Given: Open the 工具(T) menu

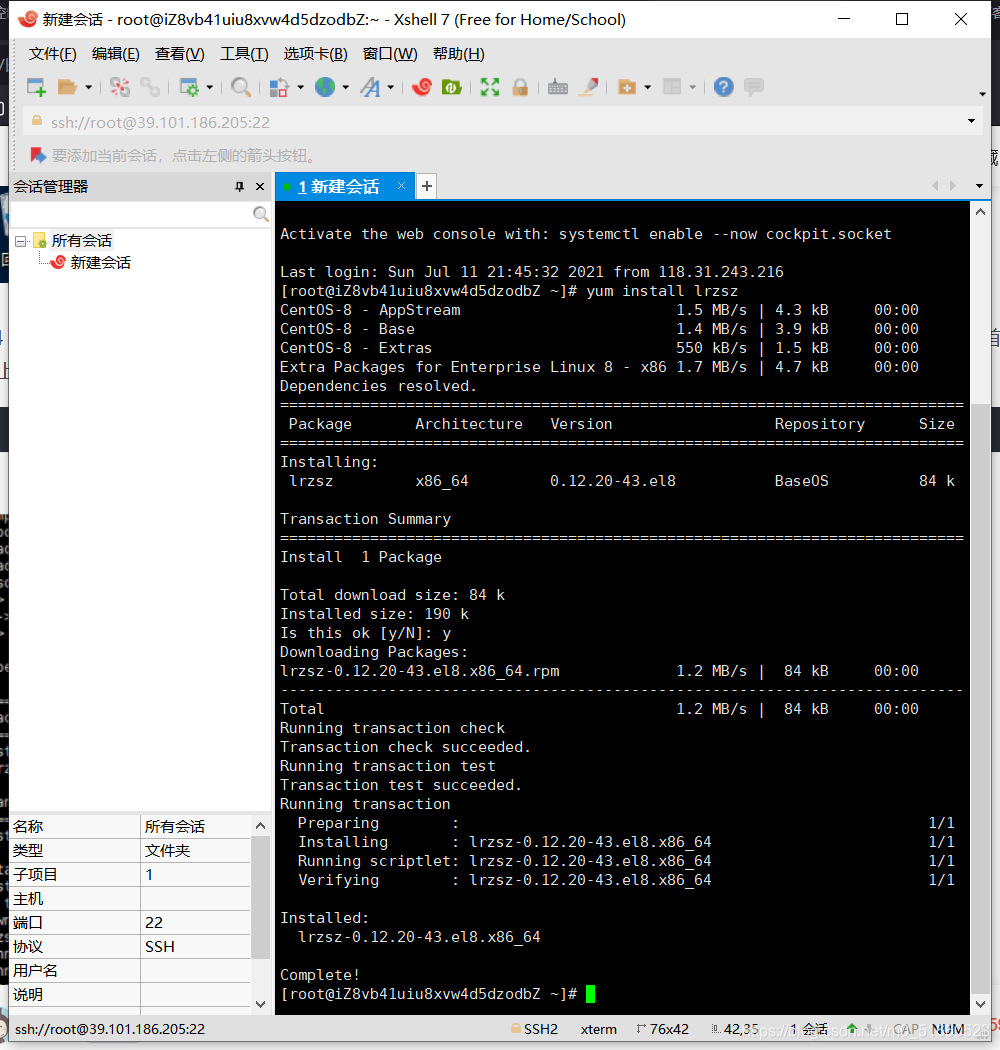Looking at the screenshot, I should [244, 54].
